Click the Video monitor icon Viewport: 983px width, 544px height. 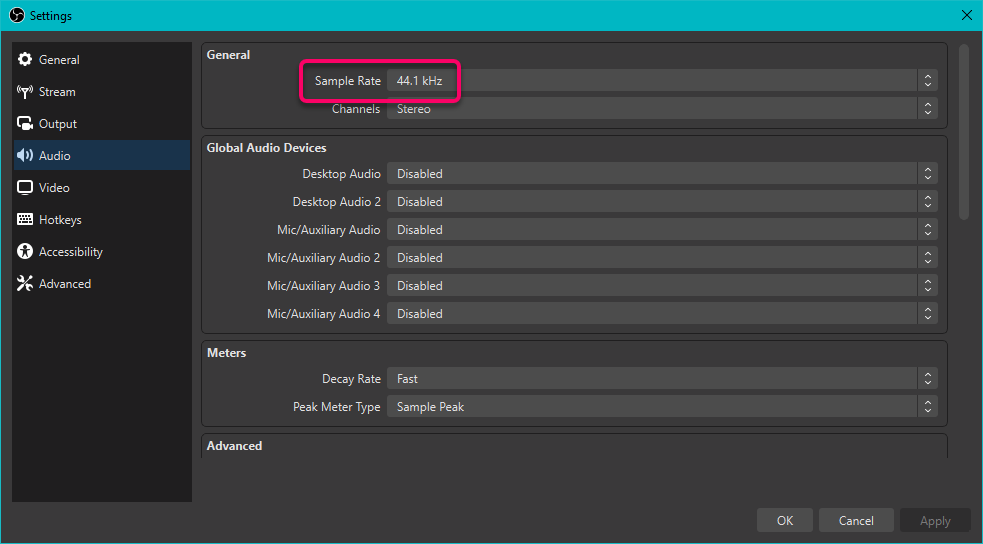click(x=25, y=188)
